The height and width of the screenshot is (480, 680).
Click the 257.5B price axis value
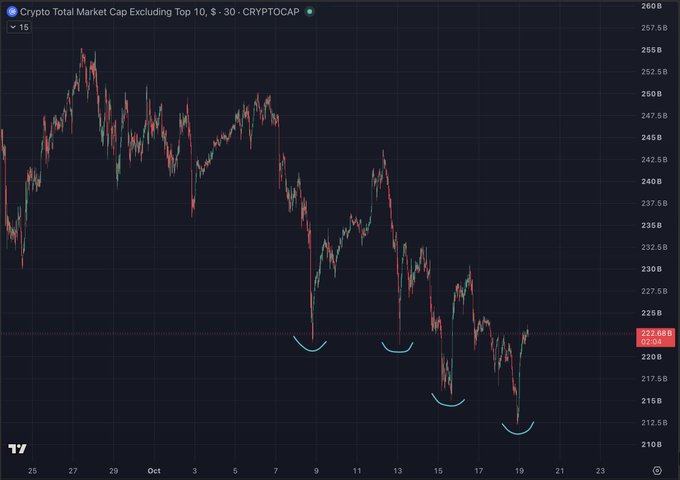pos(654,28)
